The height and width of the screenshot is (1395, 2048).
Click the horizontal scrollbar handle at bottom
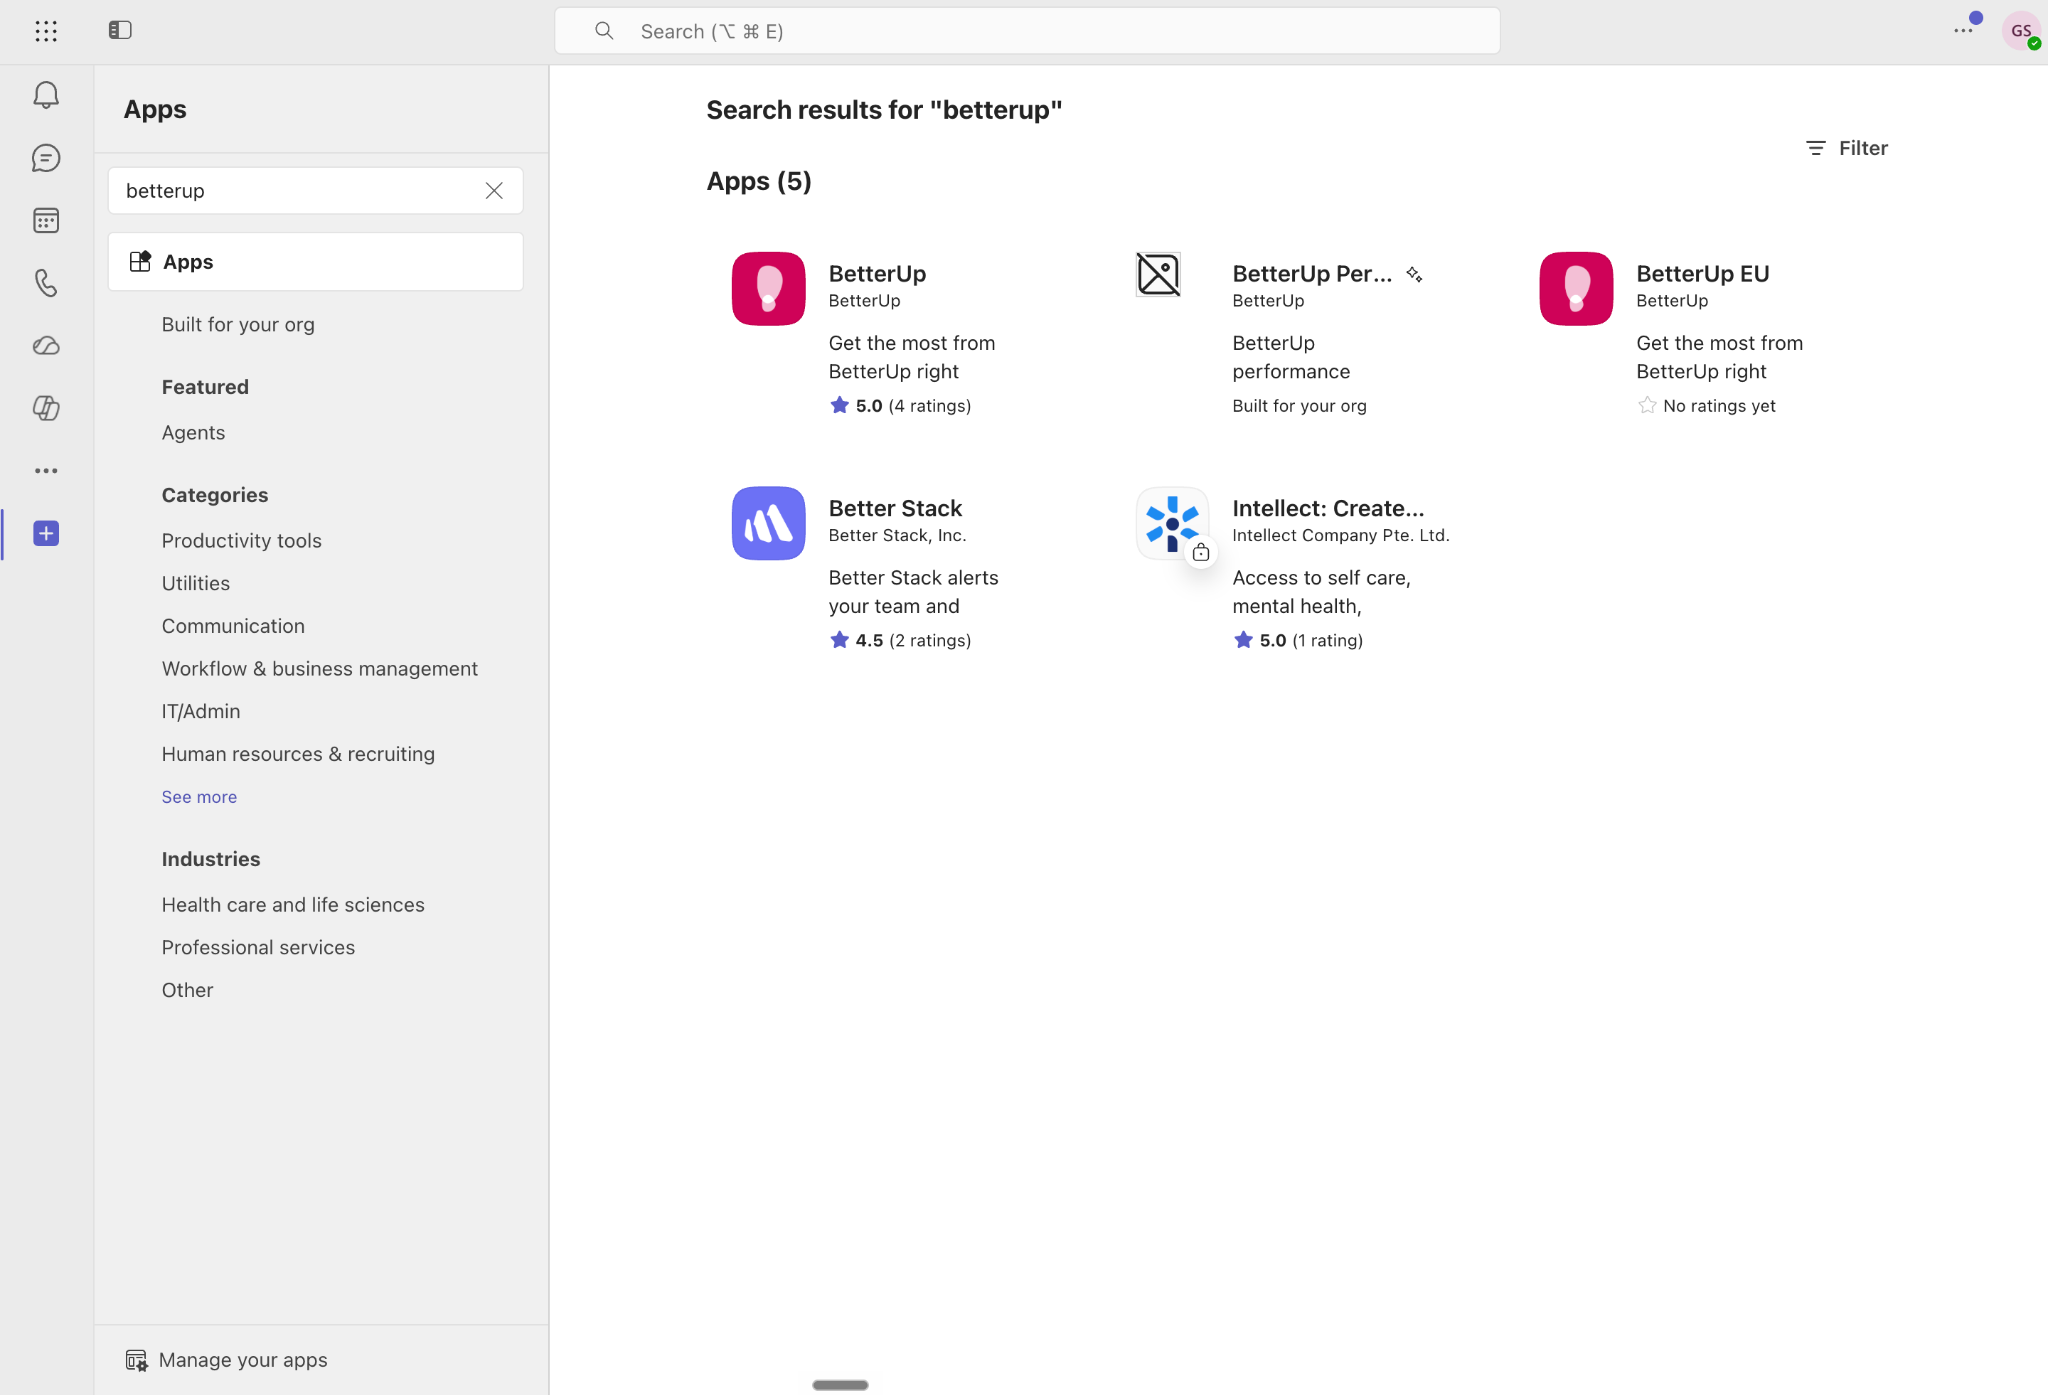(840, 1385)
